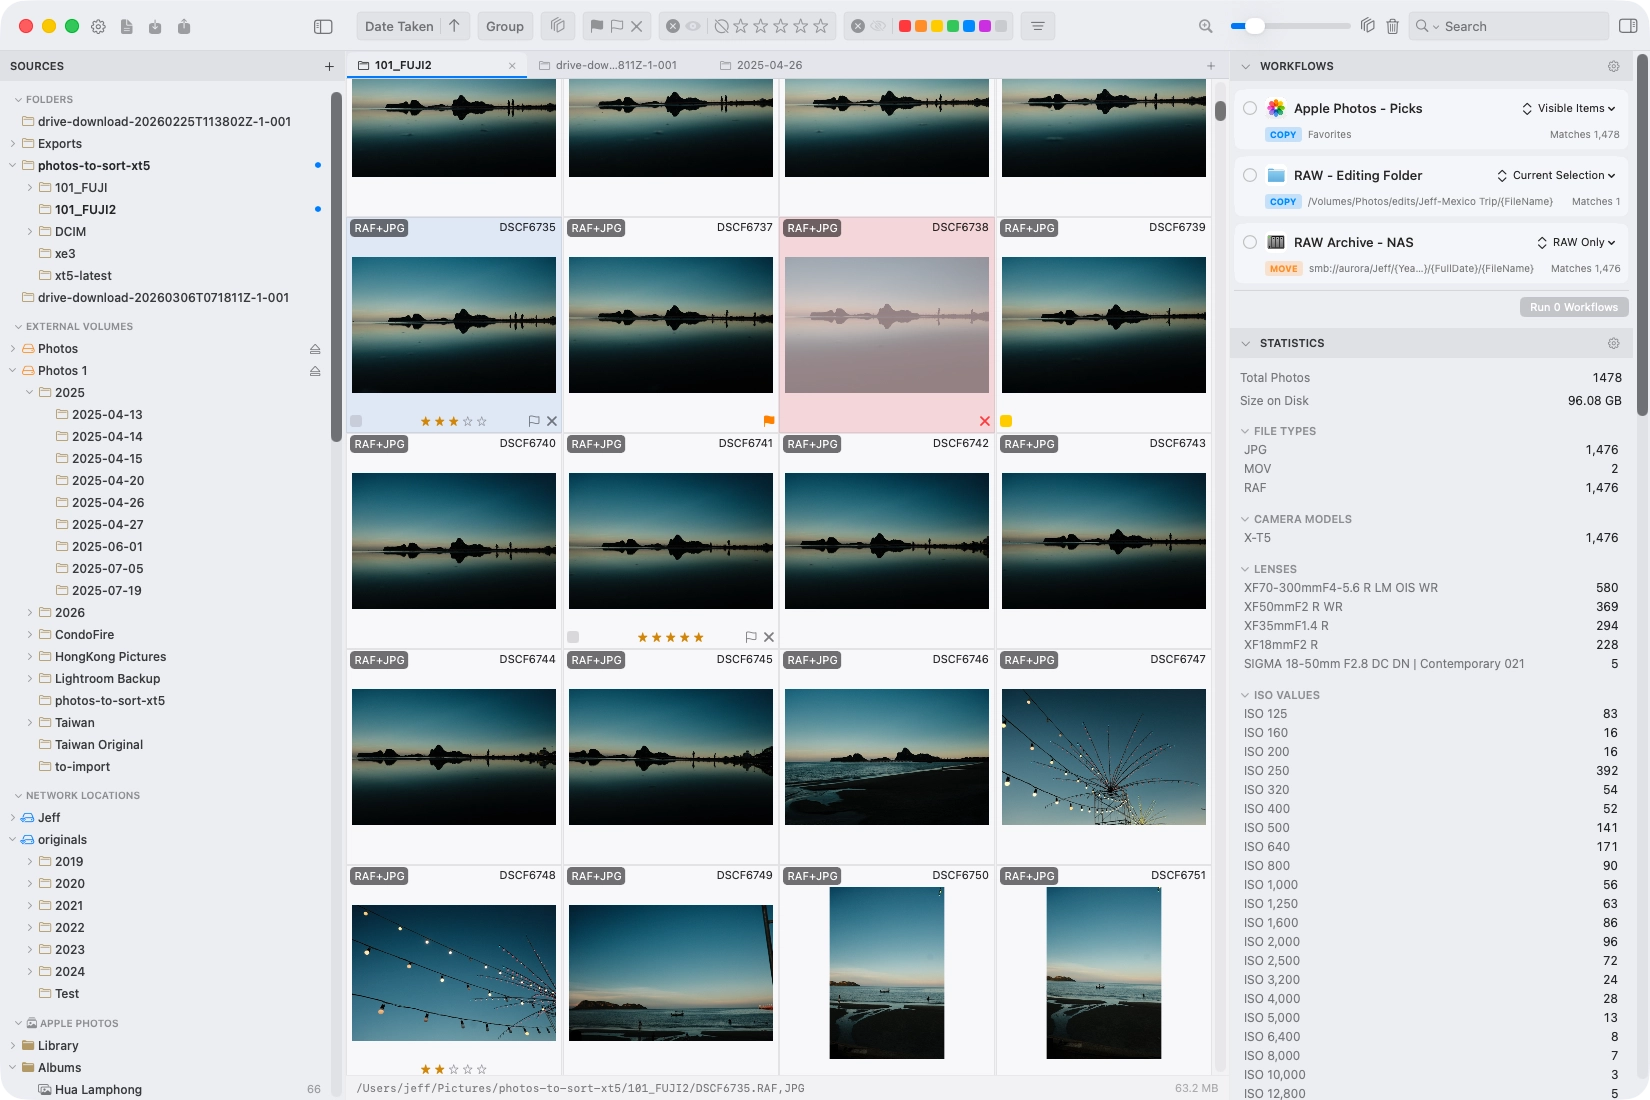The image size is (1650, 1100).
Task: Click the import (download) icon in toolbar
Action: tap(155, 27)
